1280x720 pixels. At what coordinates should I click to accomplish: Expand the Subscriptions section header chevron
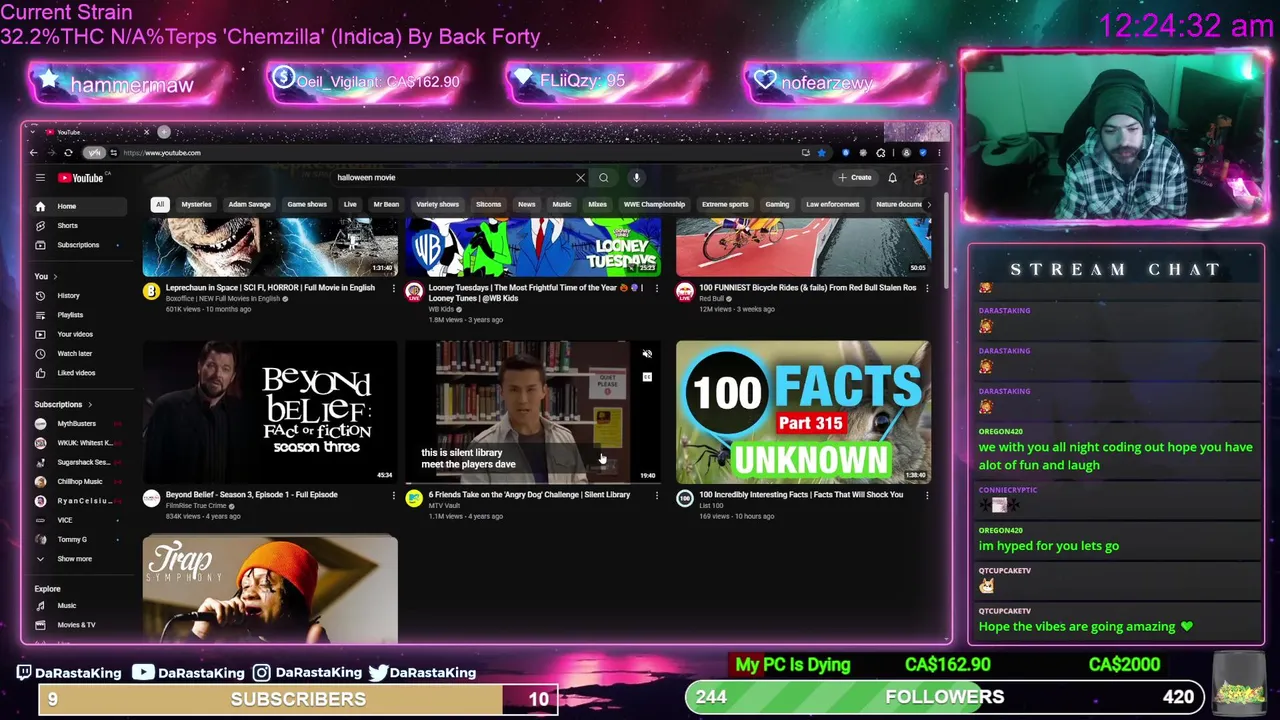pos(89,405)
